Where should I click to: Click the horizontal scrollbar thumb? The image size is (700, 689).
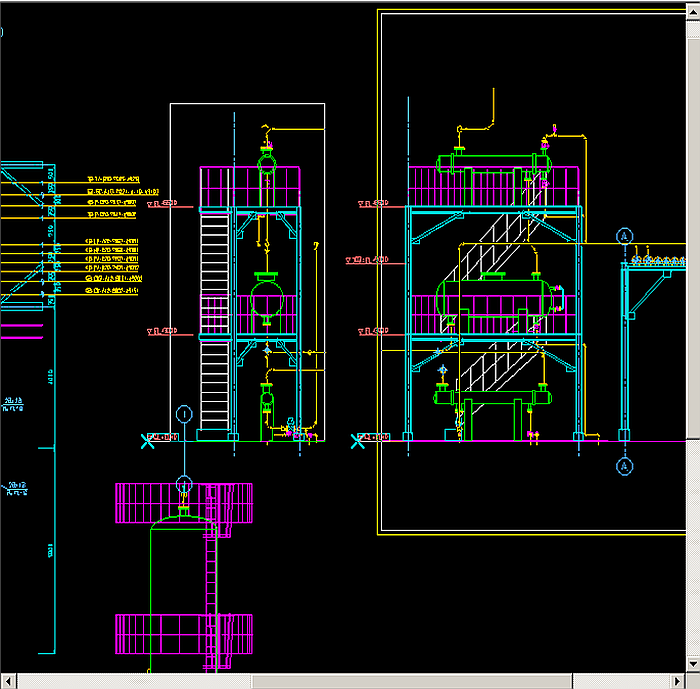411,681
